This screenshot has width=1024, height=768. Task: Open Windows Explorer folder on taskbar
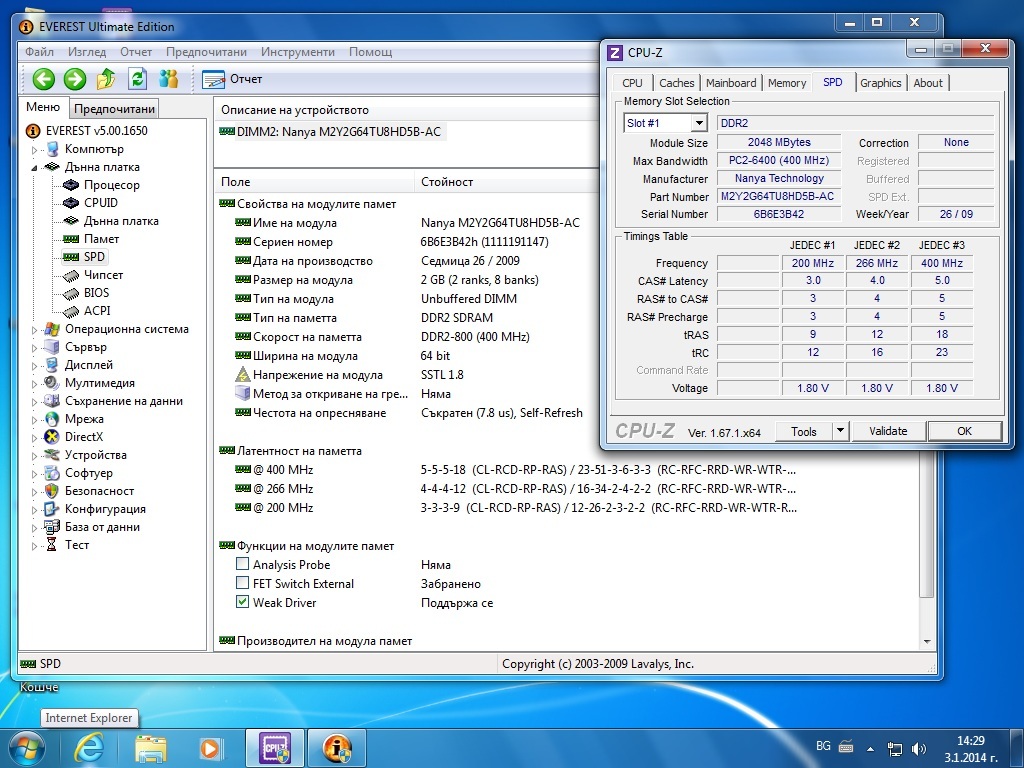(150, 748)
